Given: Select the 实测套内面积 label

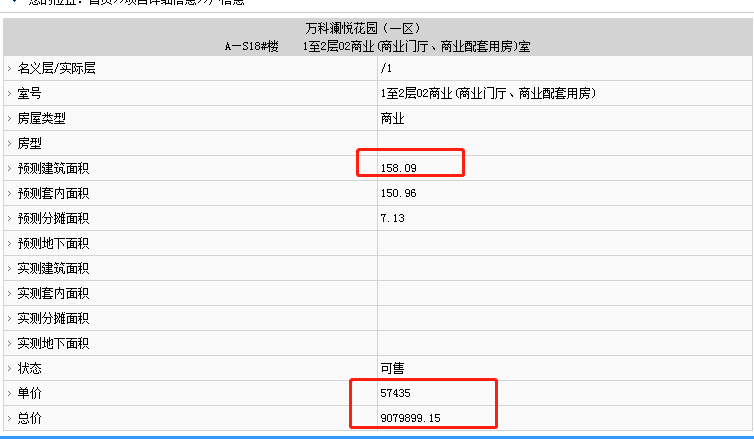Looking at the screenshot, I should (53, 293).
